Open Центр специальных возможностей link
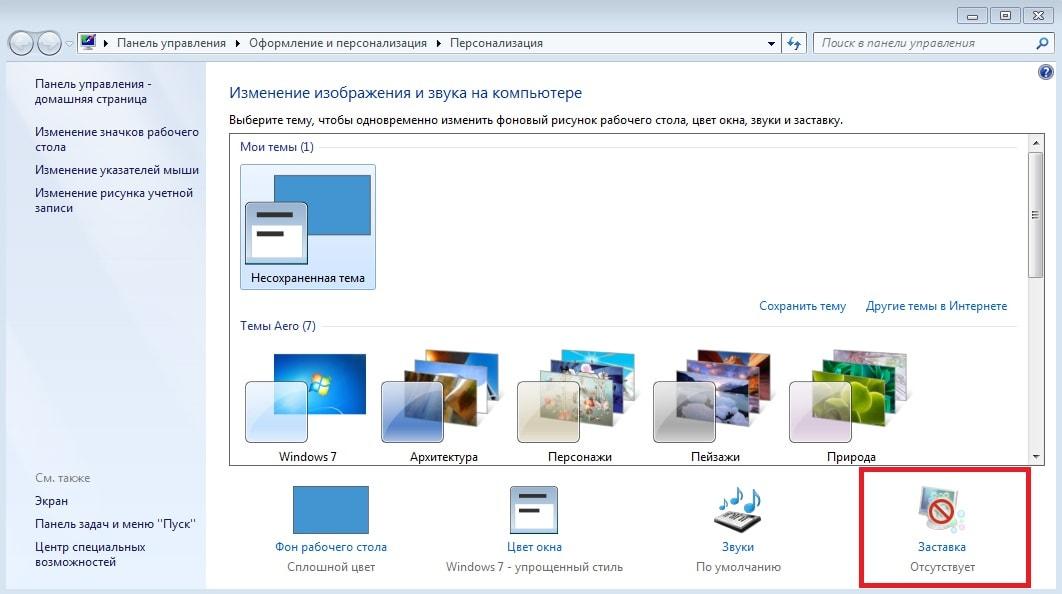The height and width of the screenshot is (594, 1062). pyautogui.click(x=90, y=554)
